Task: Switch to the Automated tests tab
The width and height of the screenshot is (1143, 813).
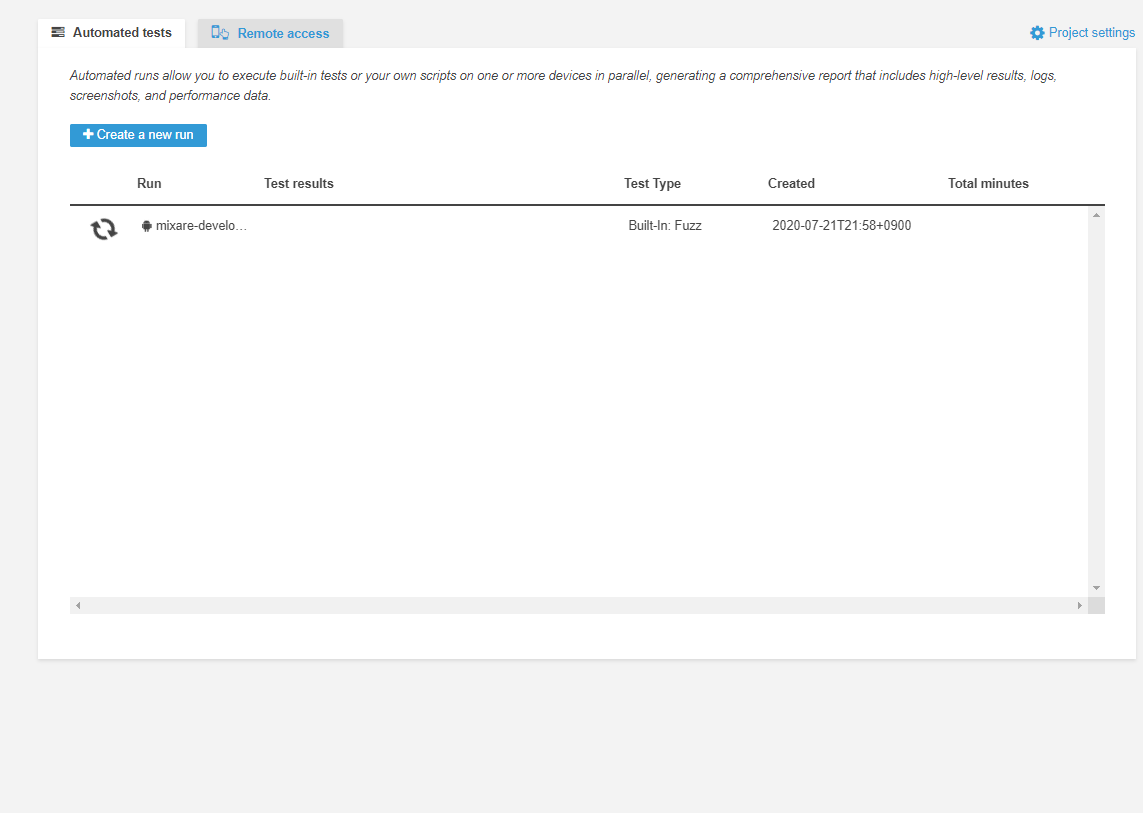Action: point(112,33)
